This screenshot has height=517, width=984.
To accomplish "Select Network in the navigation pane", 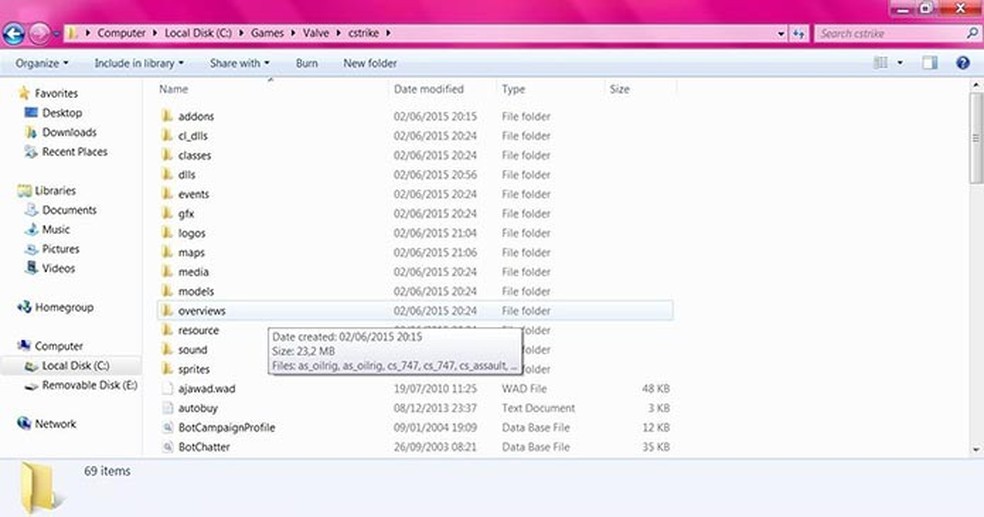I will (55, 424).
